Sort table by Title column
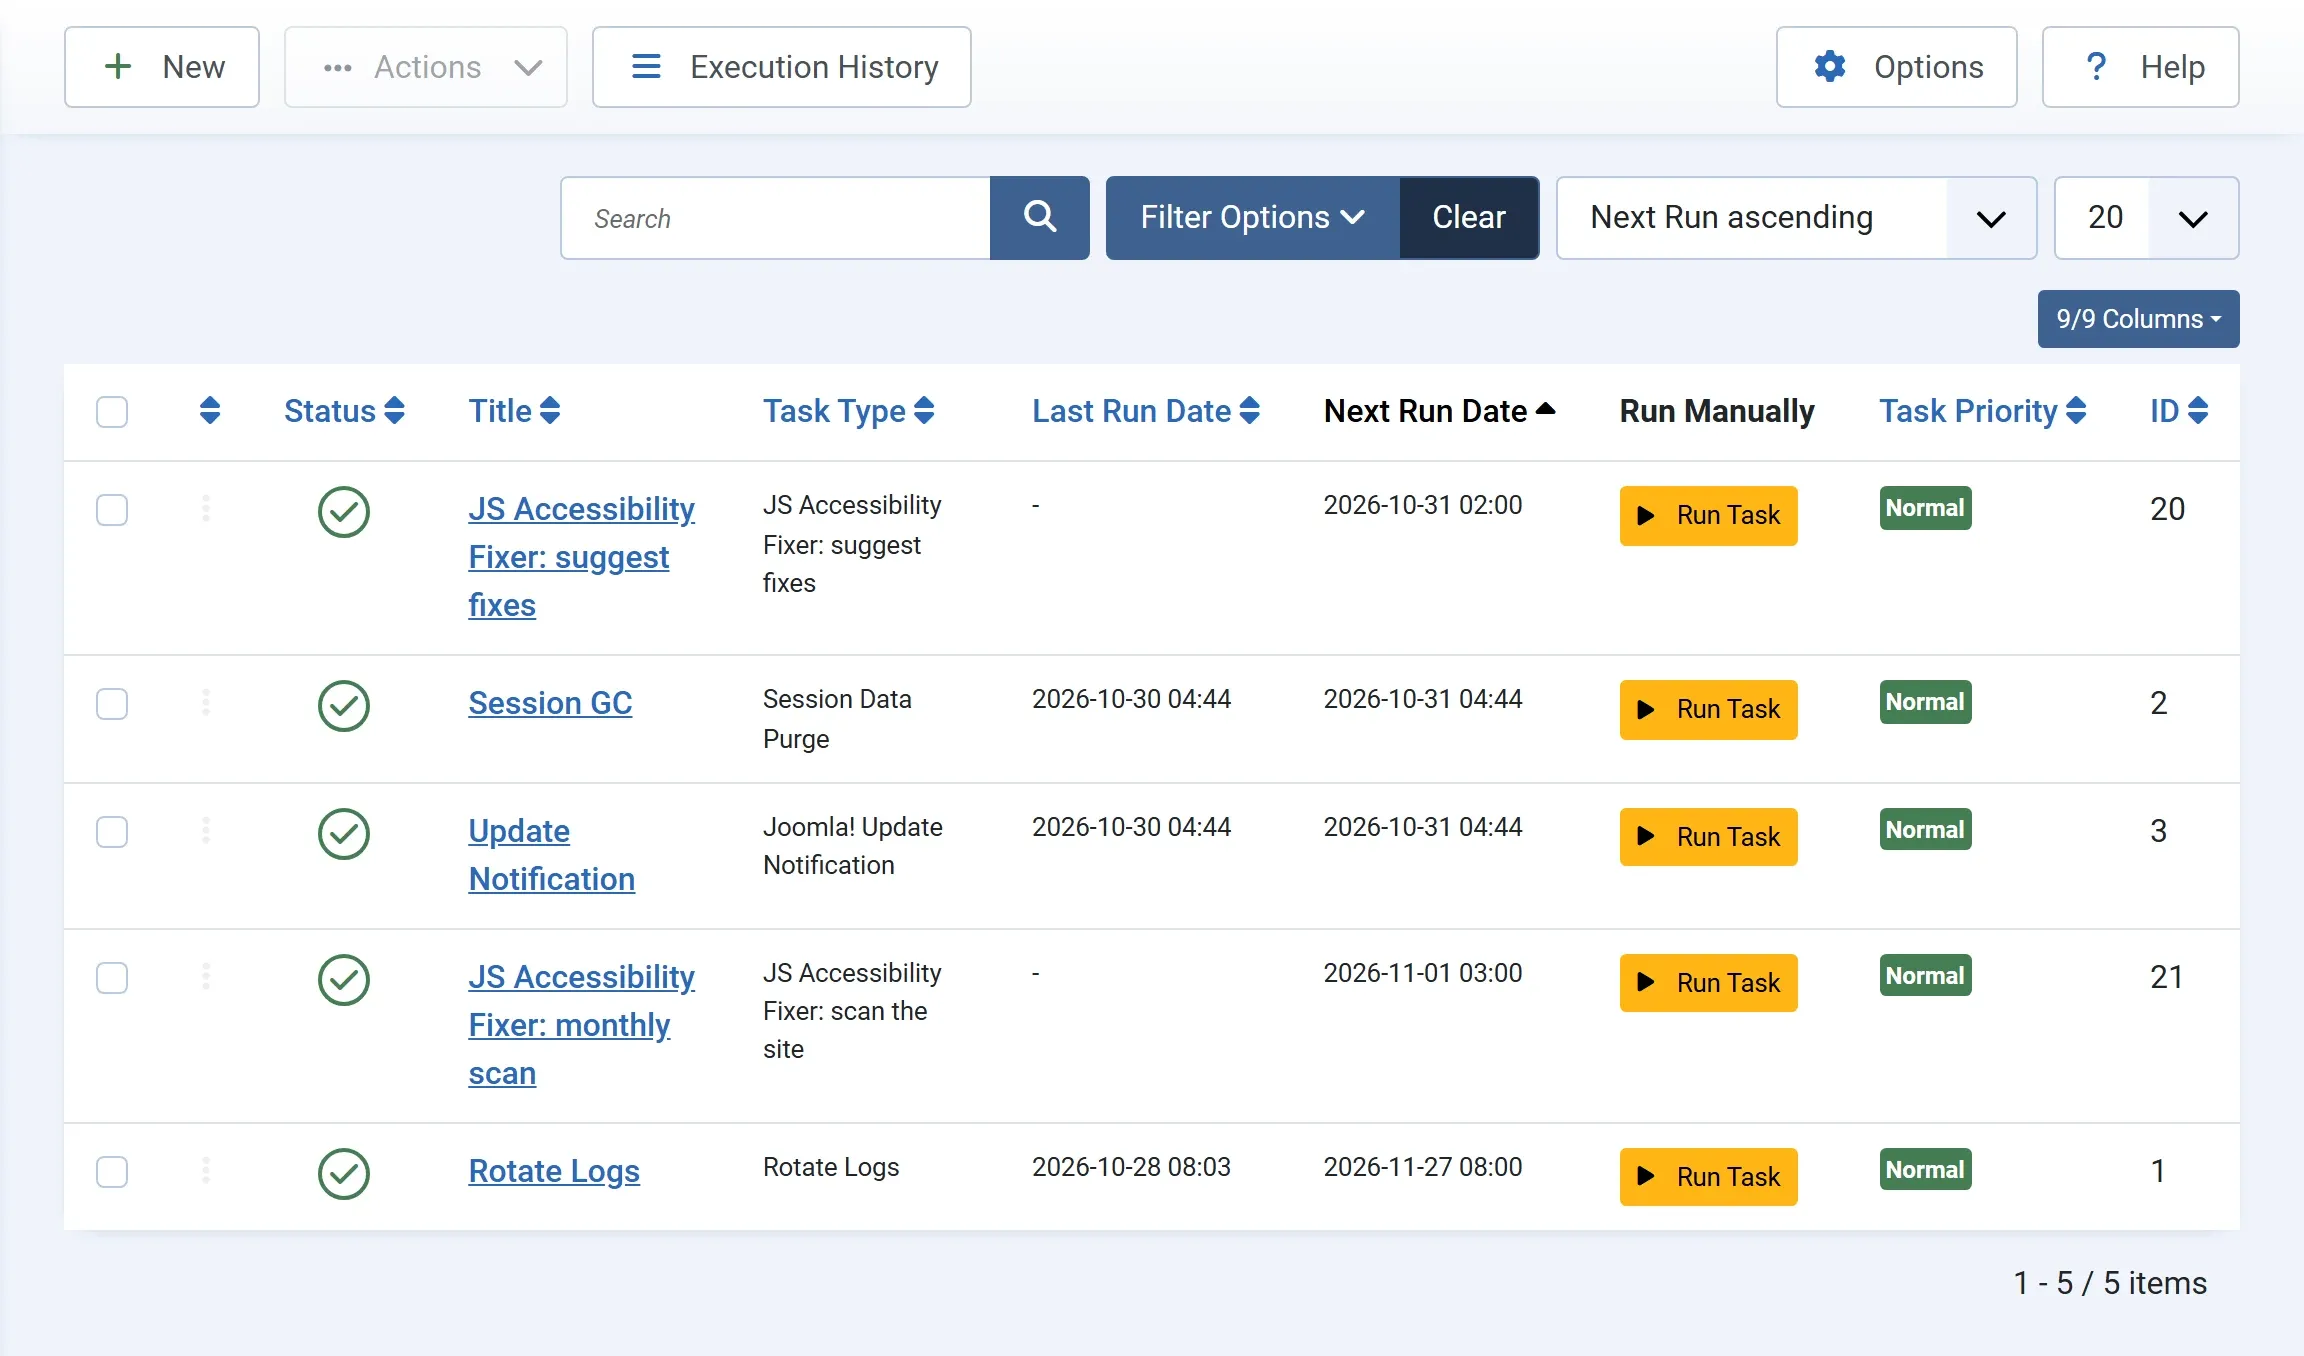2304x1356 pixels. [x=514, y=411]
